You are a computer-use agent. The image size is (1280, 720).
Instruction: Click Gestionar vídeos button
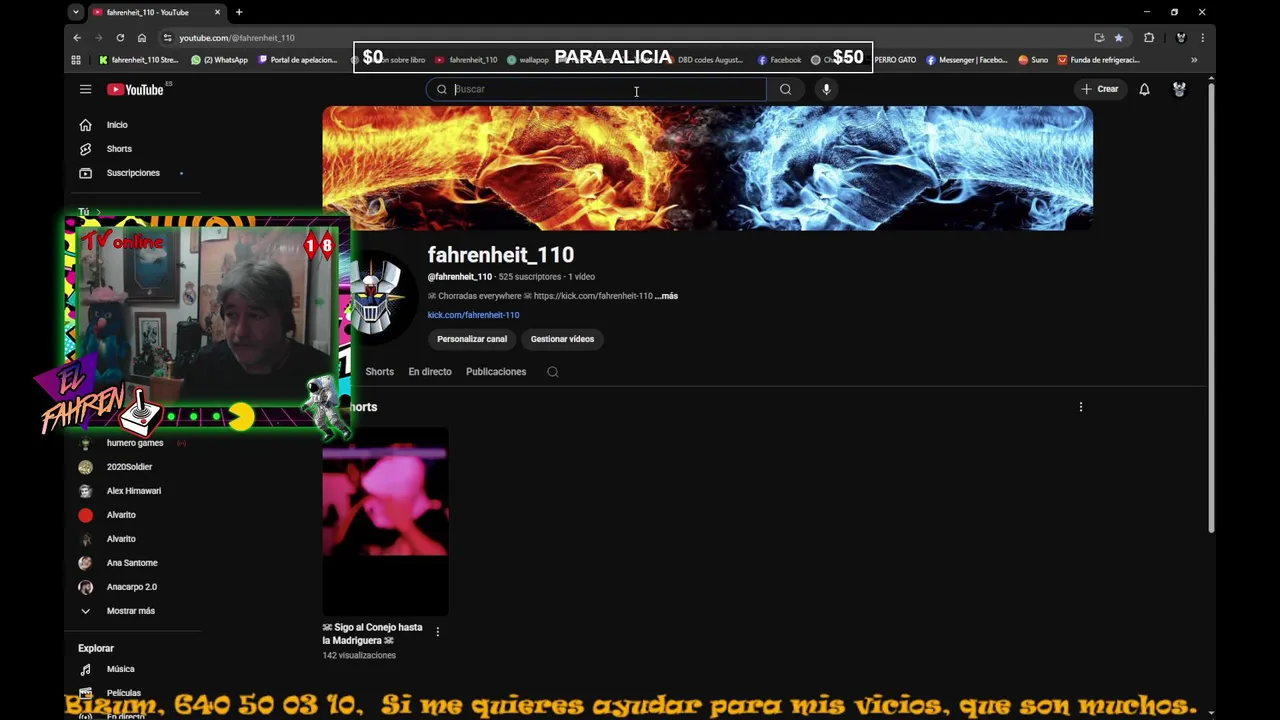(562, 339)
